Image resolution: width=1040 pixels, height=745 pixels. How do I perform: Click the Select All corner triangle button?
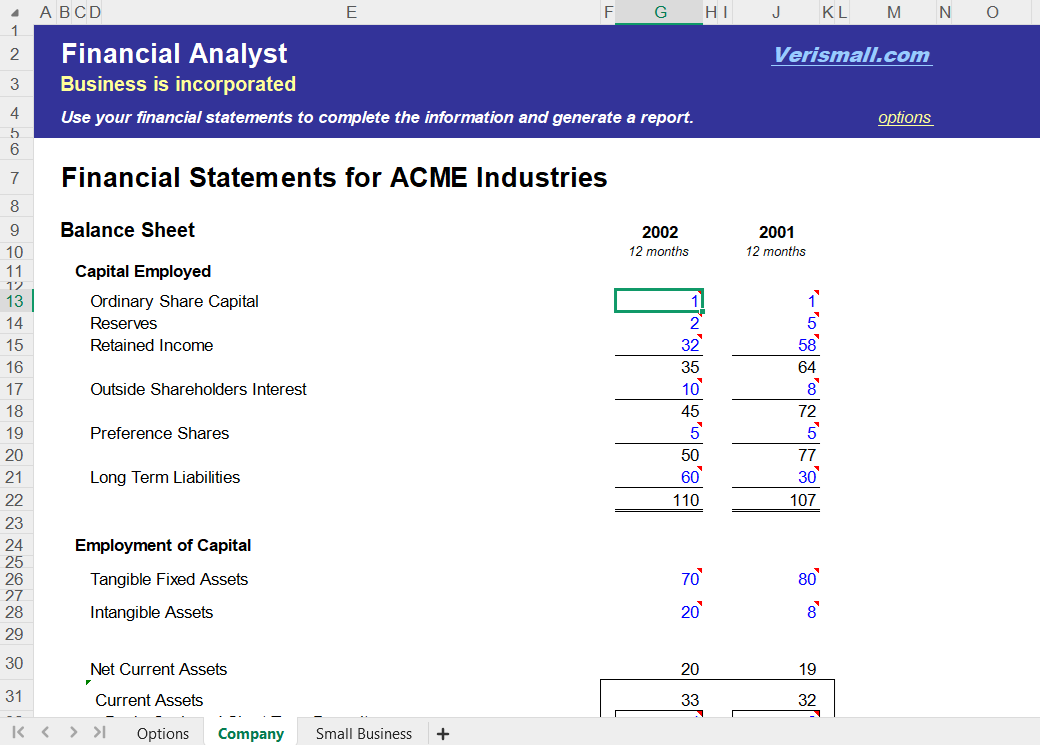pos(16,12)
